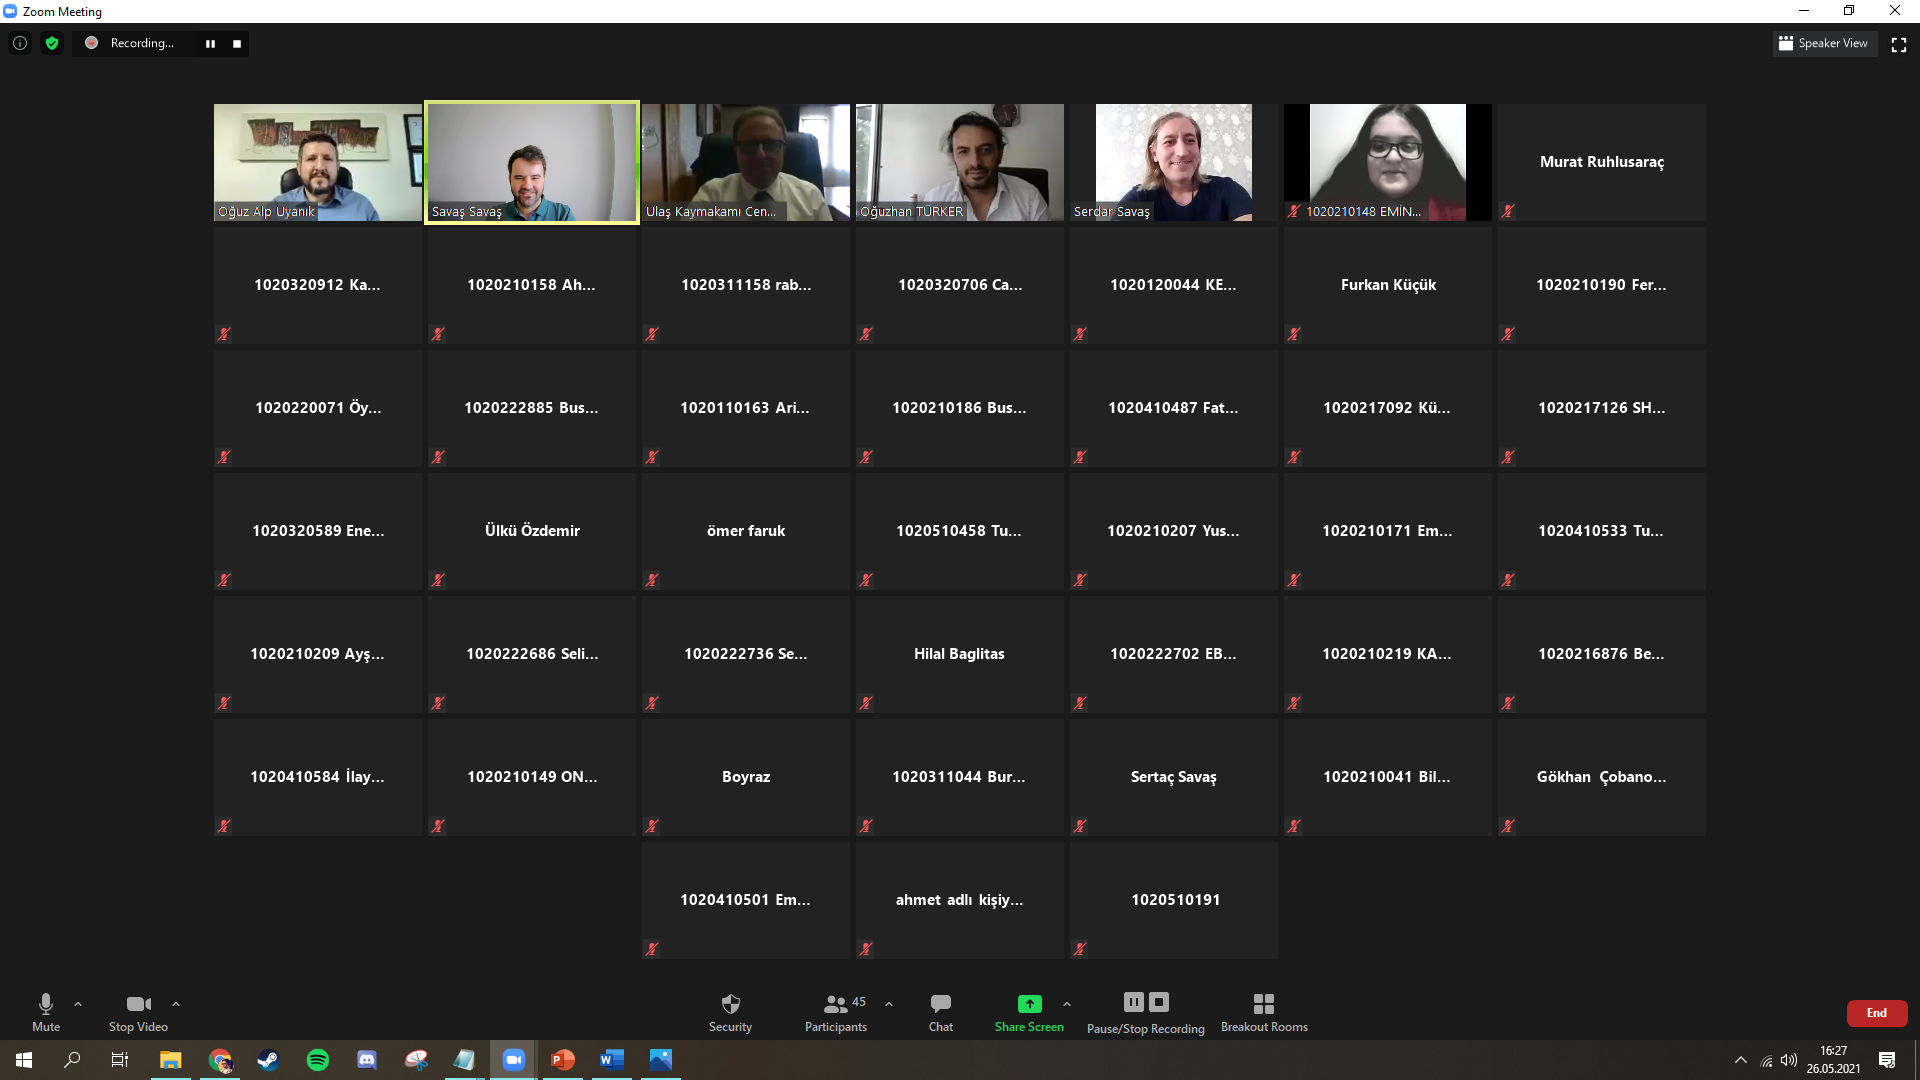Select Ulaş Kaymakamı video tile

[746, 162]
